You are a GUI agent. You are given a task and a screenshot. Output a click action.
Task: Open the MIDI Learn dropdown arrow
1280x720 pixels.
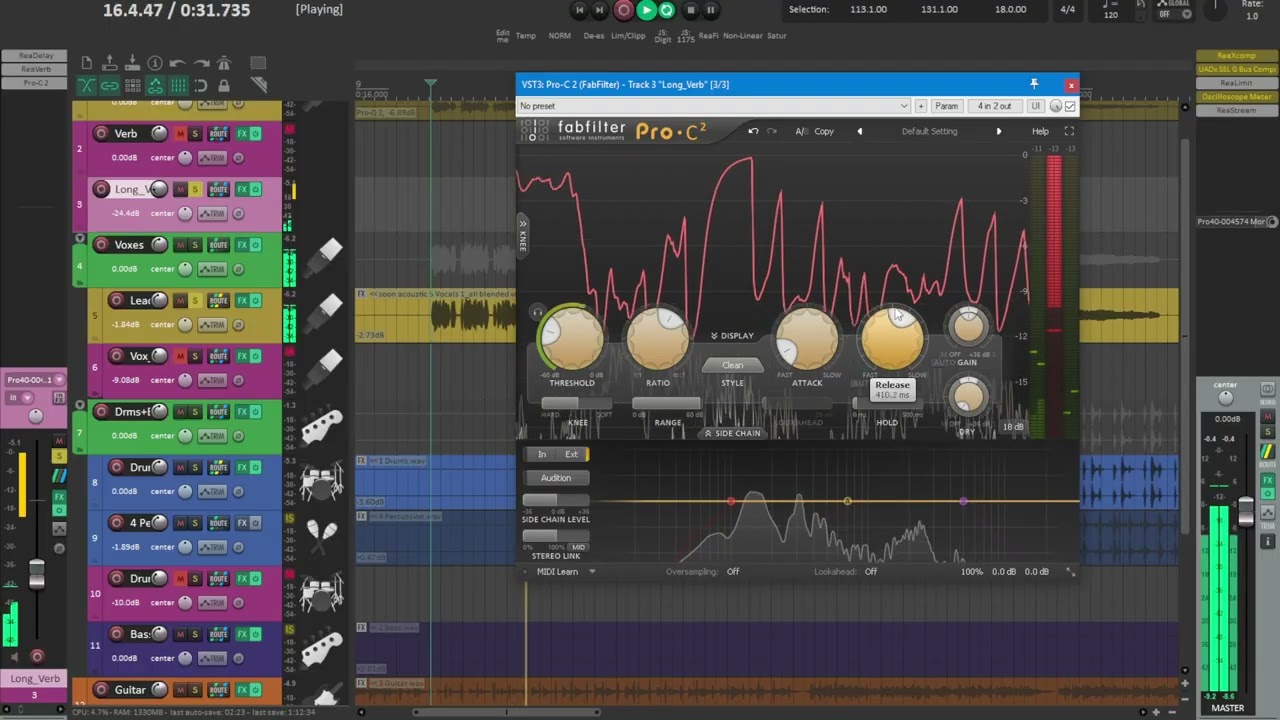coord(592,572)
